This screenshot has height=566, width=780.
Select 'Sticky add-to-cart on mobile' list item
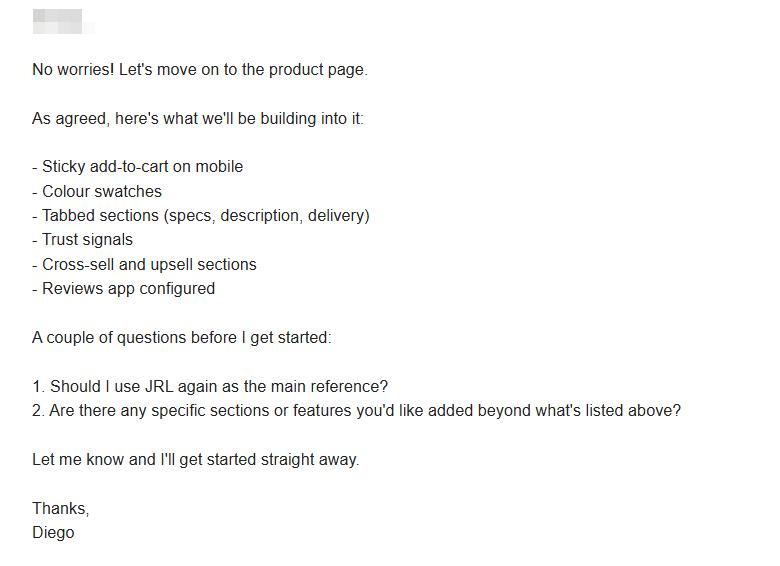coord(138,167)
